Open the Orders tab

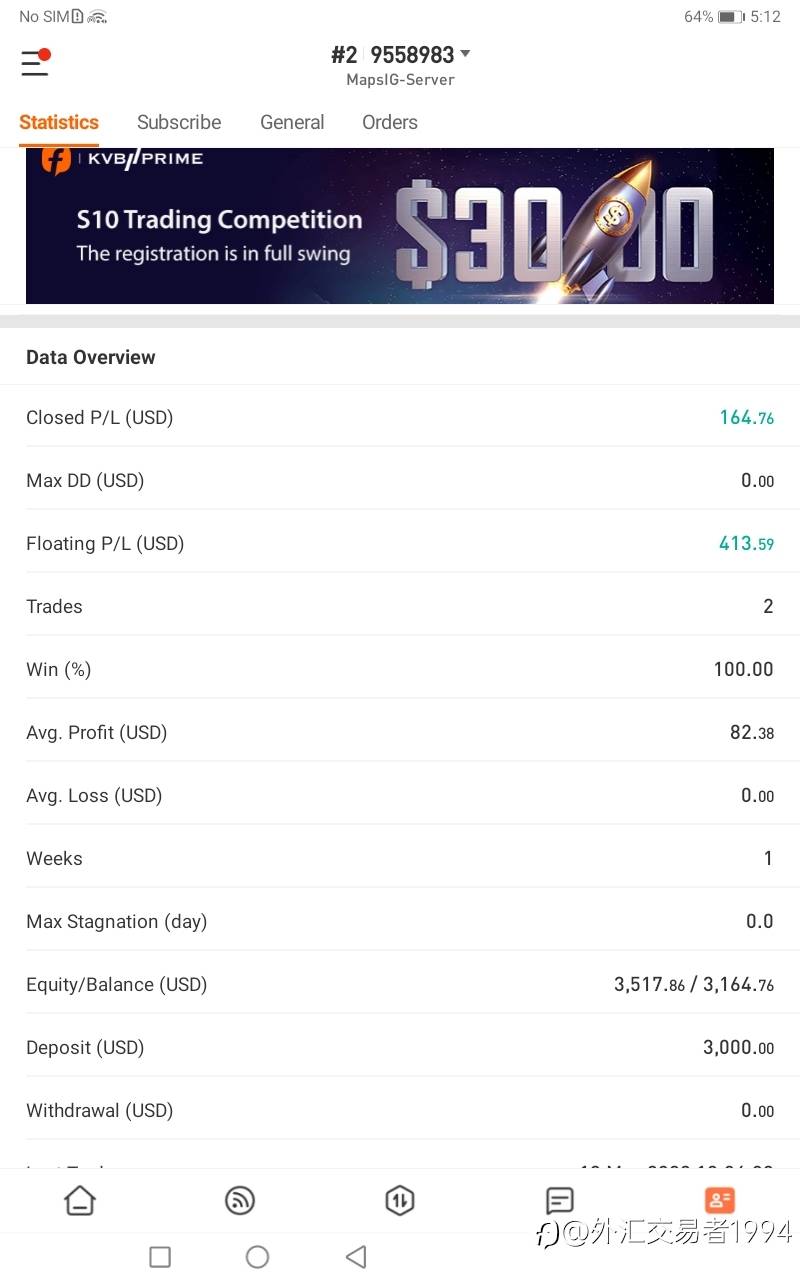click(390, 122)
